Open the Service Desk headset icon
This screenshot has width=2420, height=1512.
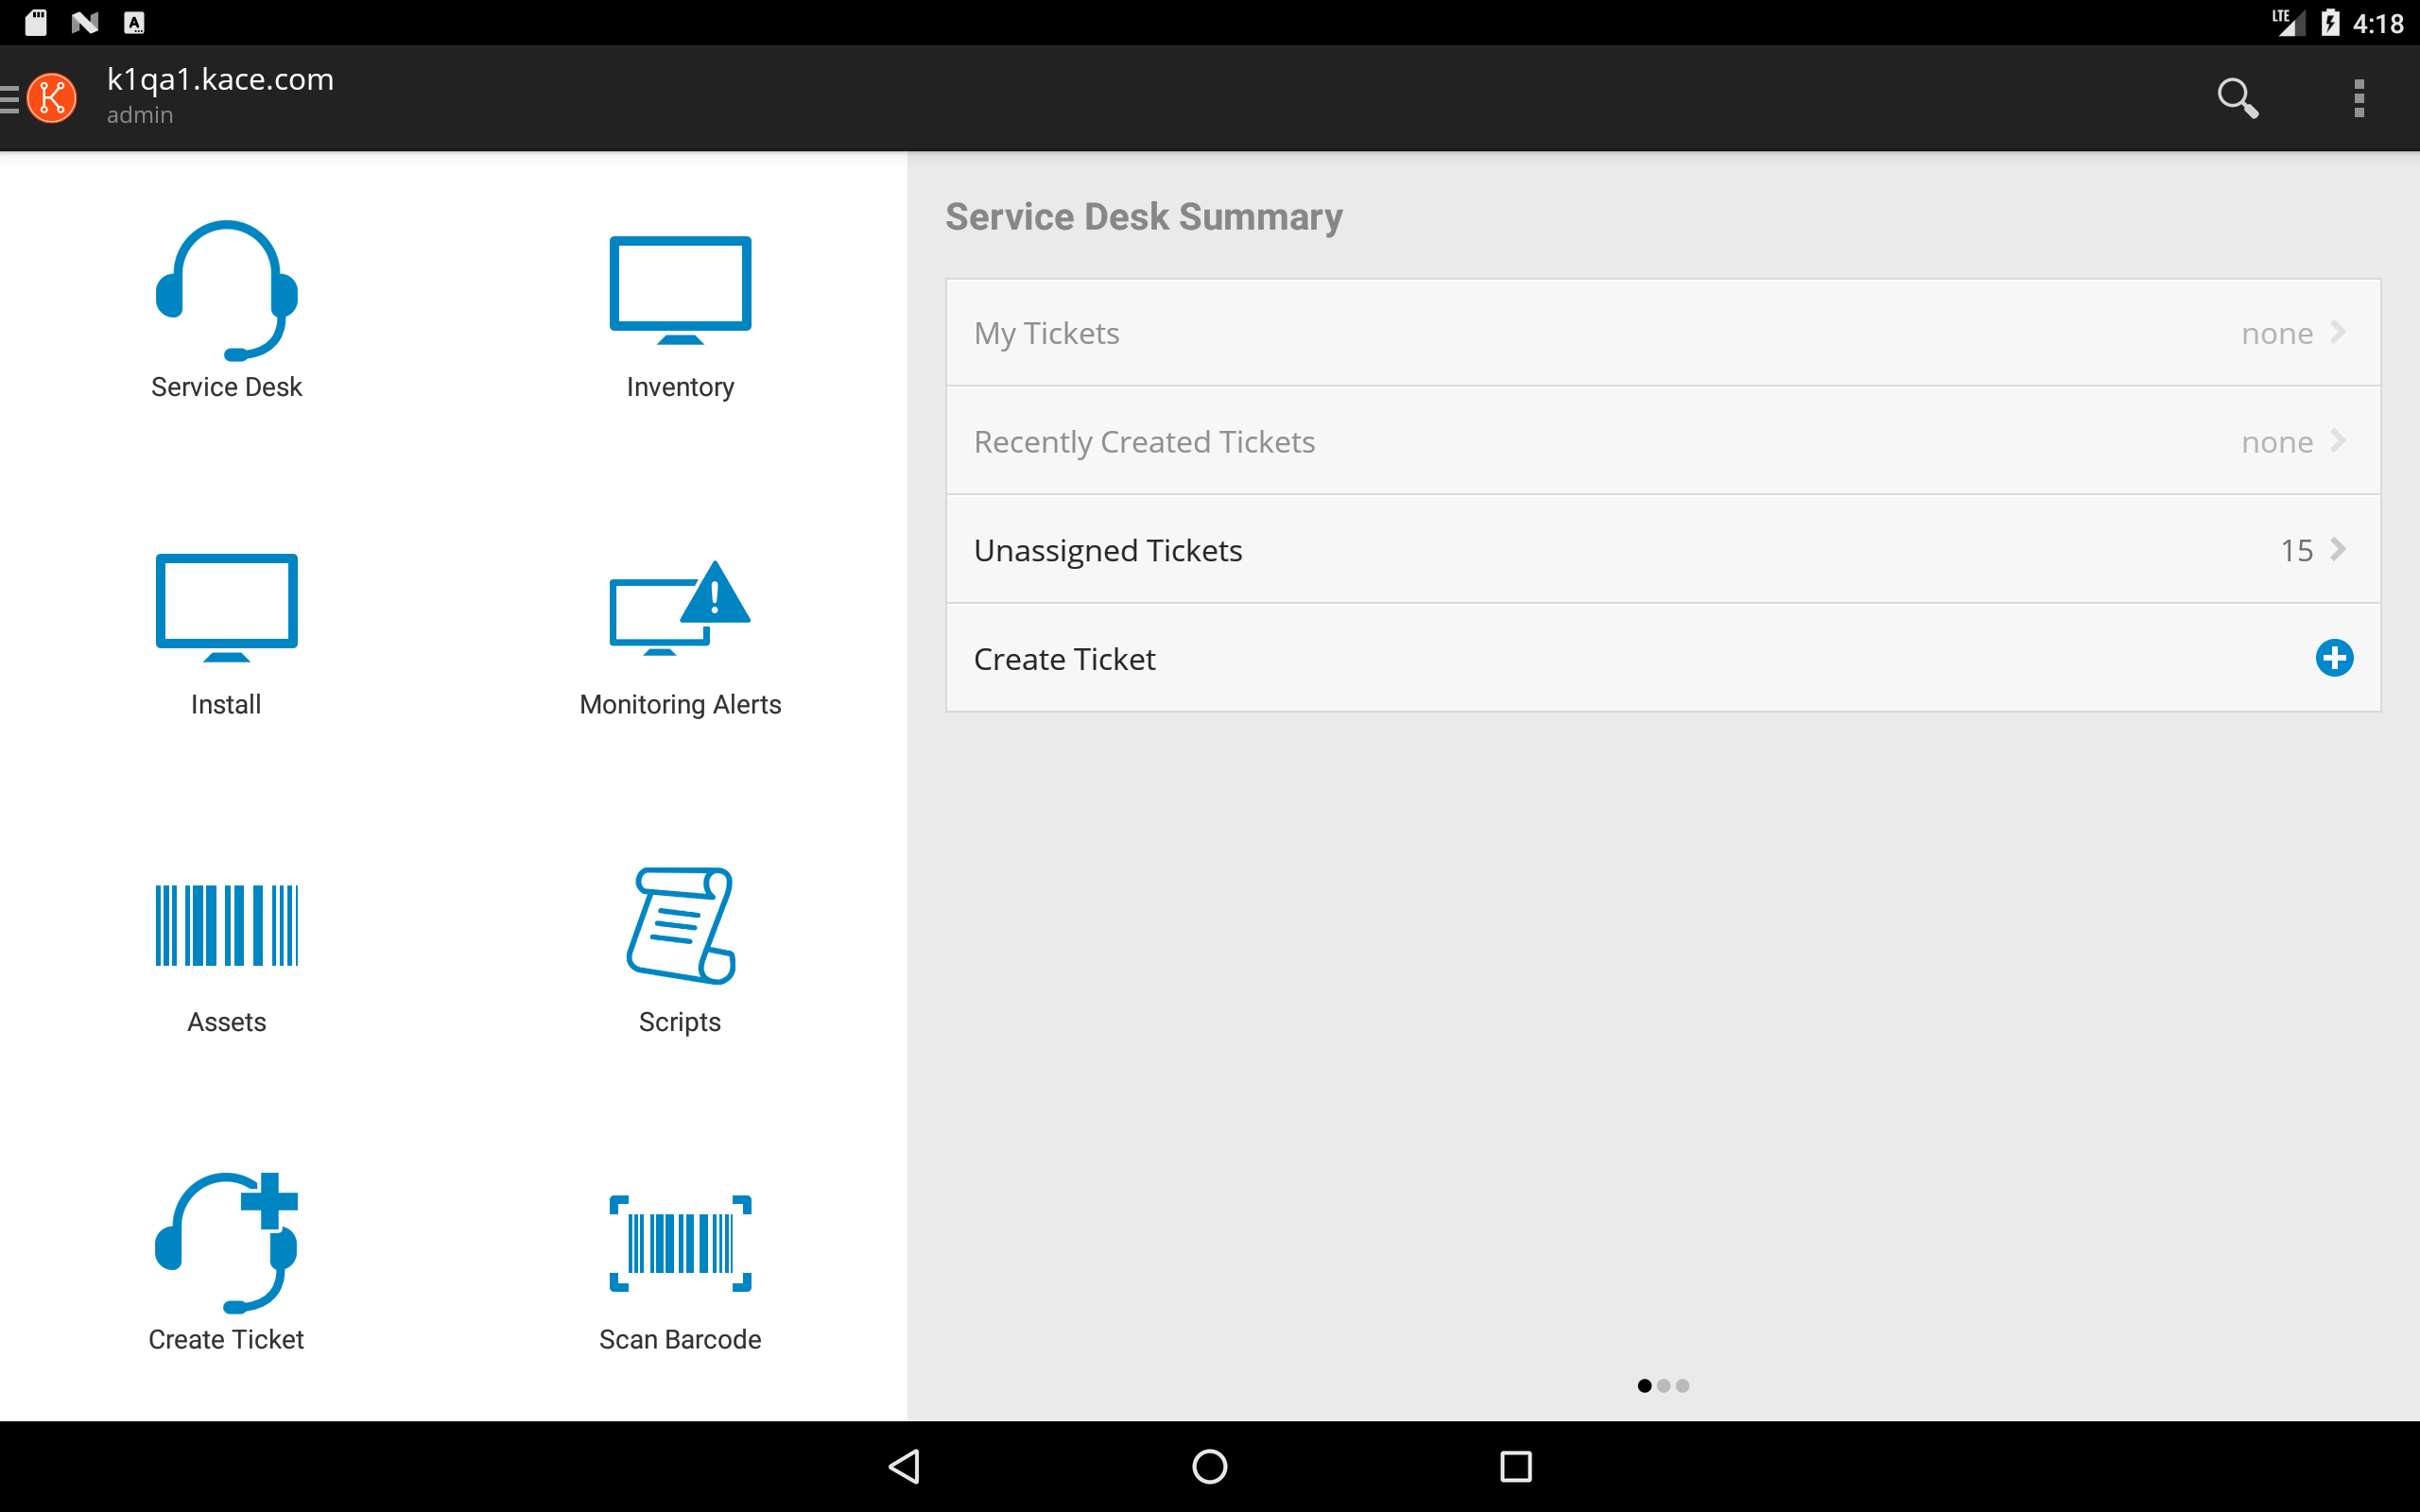pyautogui.click(x=226, y=291)
